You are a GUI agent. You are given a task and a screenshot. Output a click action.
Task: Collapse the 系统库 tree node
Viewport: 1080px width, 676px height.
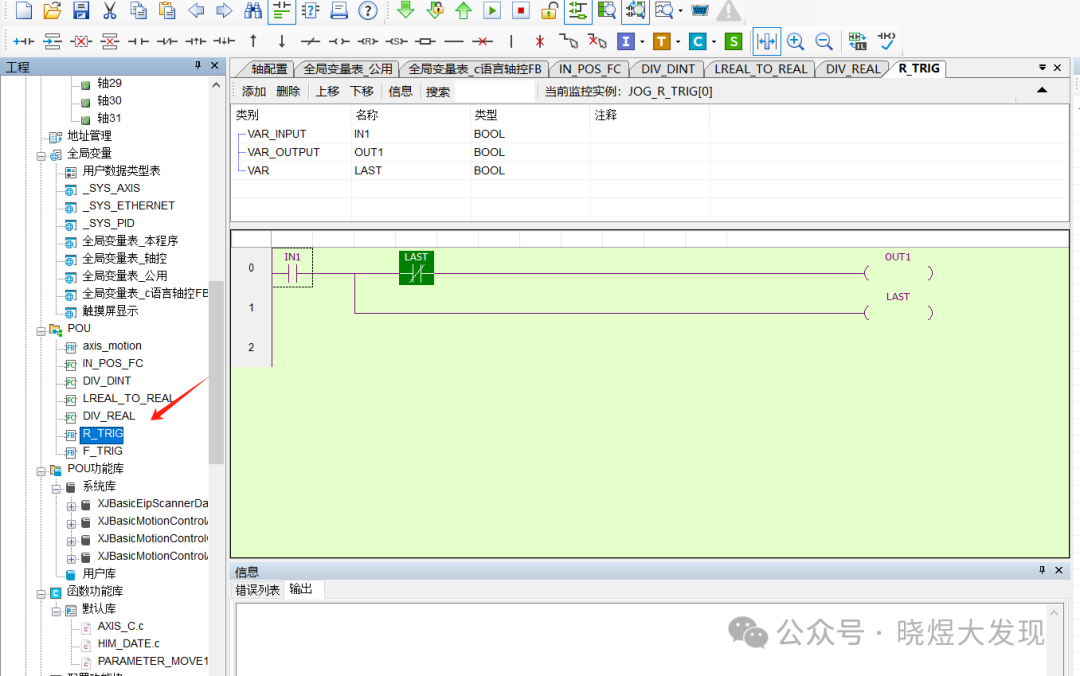[56, 489]
